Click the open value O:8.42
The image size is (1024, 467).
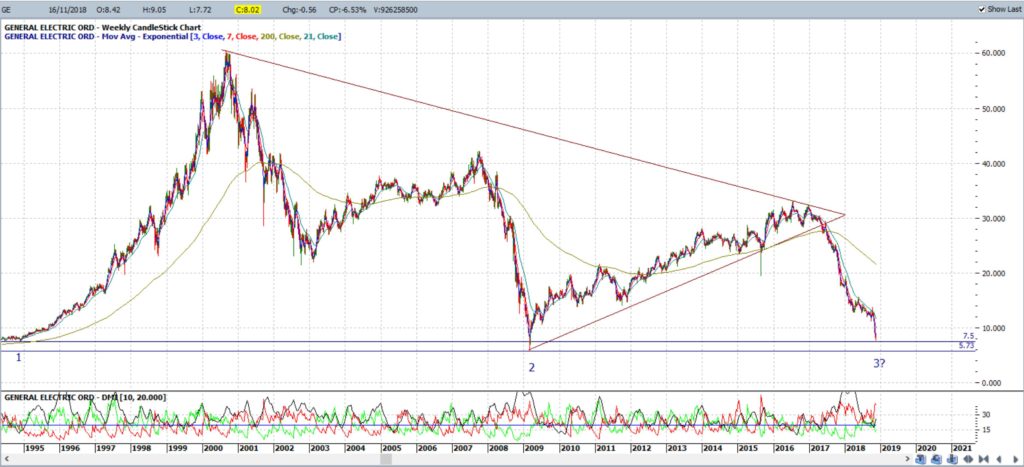(x=108, y=10)
